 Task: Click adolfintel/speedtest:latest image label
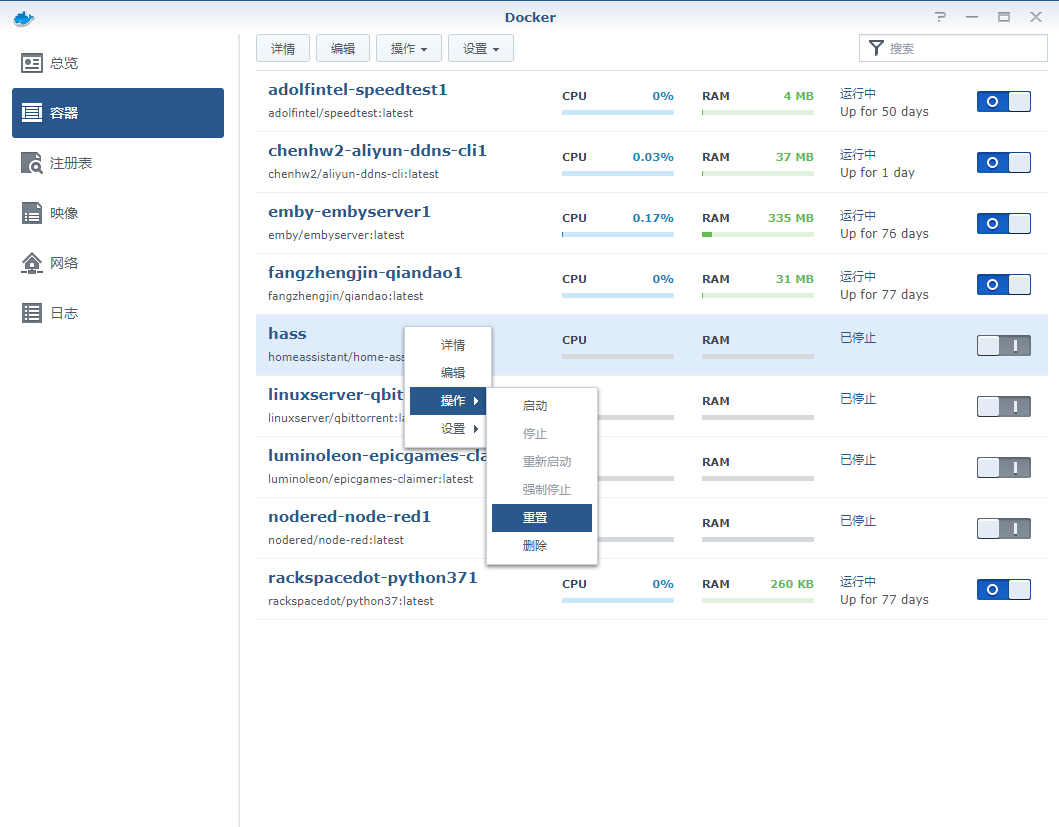pos(340,113)
